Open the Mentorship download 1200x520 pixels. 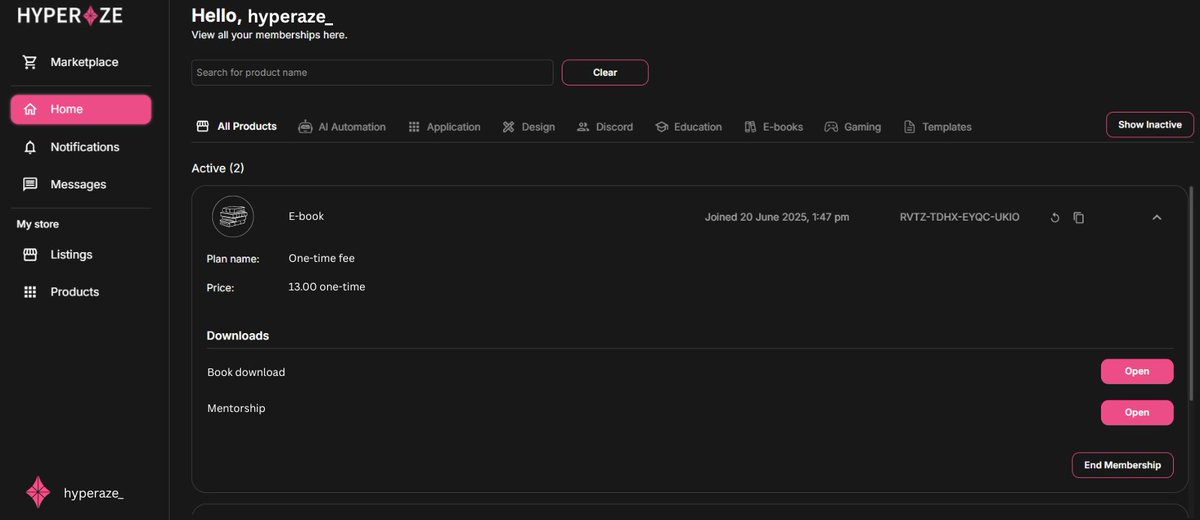(1137, 412)
